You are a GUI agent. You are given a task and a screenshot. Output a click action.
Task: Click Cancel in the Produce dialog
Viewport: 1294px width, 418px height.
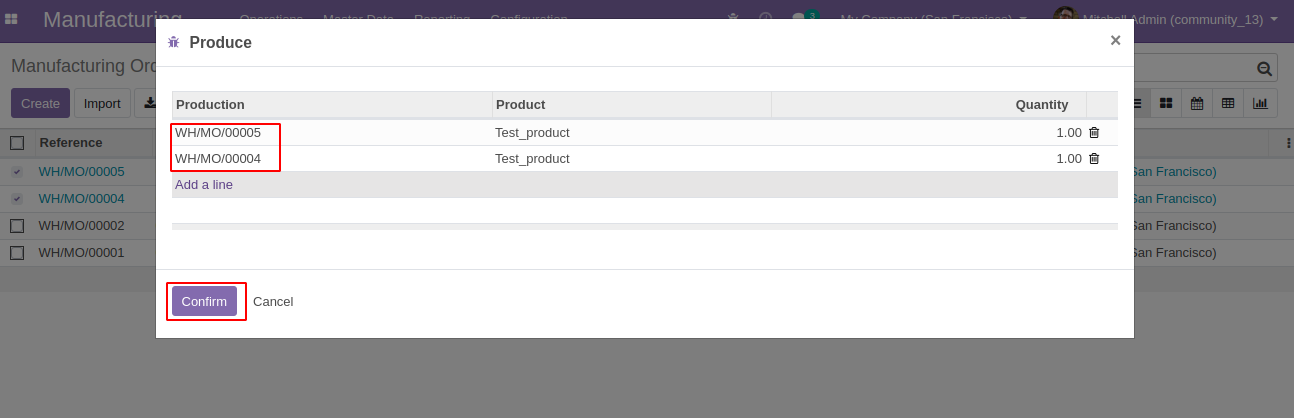(x=273, y=301)
